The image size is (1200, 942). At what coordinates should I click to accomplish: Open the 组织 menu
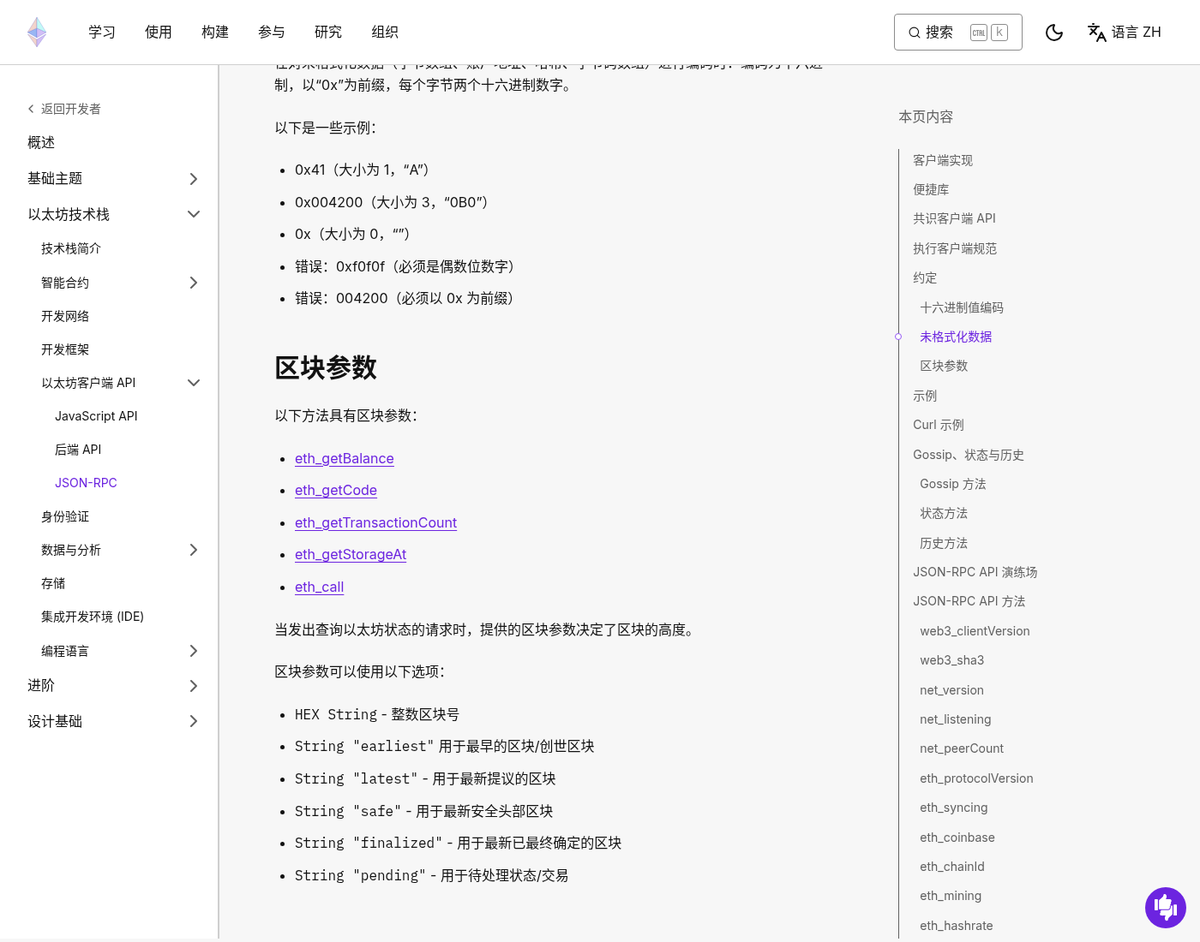pos(385,32)
